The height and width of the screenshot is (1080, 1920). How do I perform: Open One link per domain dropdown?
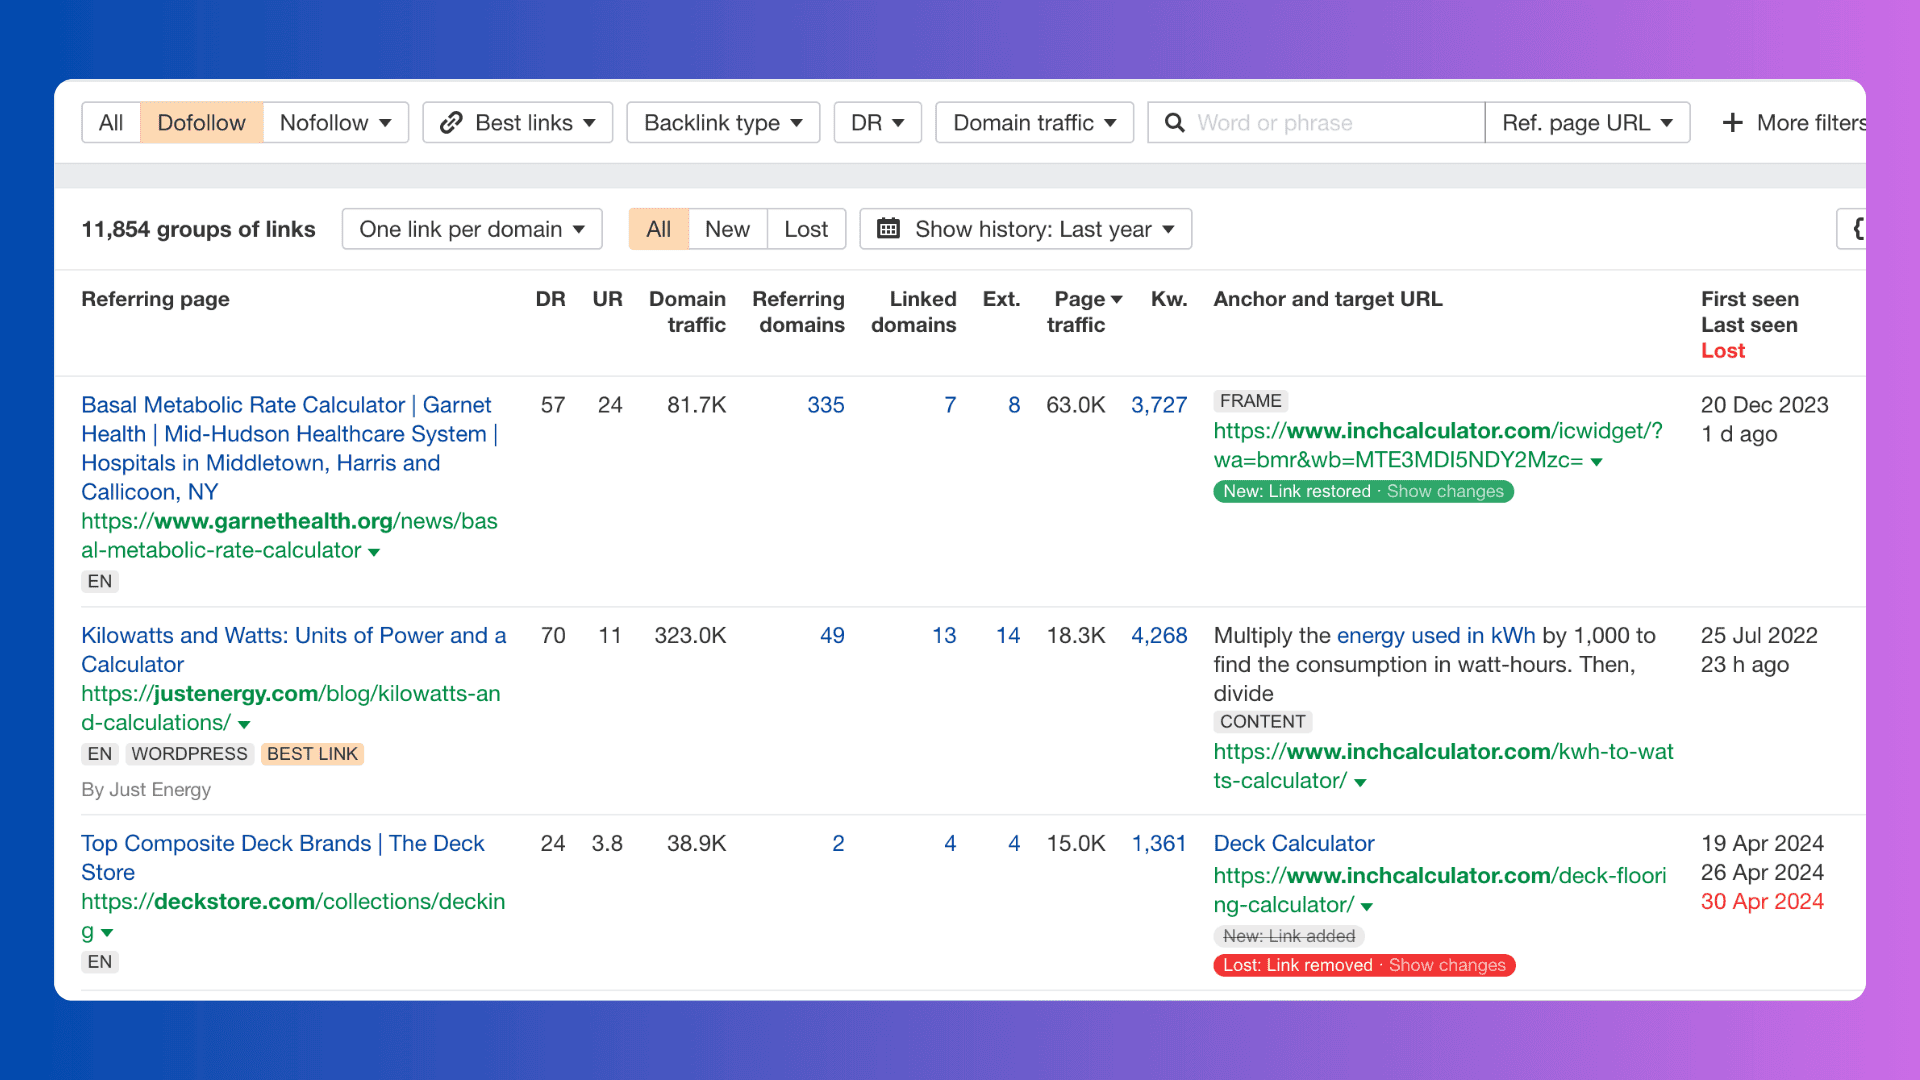point(472,229)
